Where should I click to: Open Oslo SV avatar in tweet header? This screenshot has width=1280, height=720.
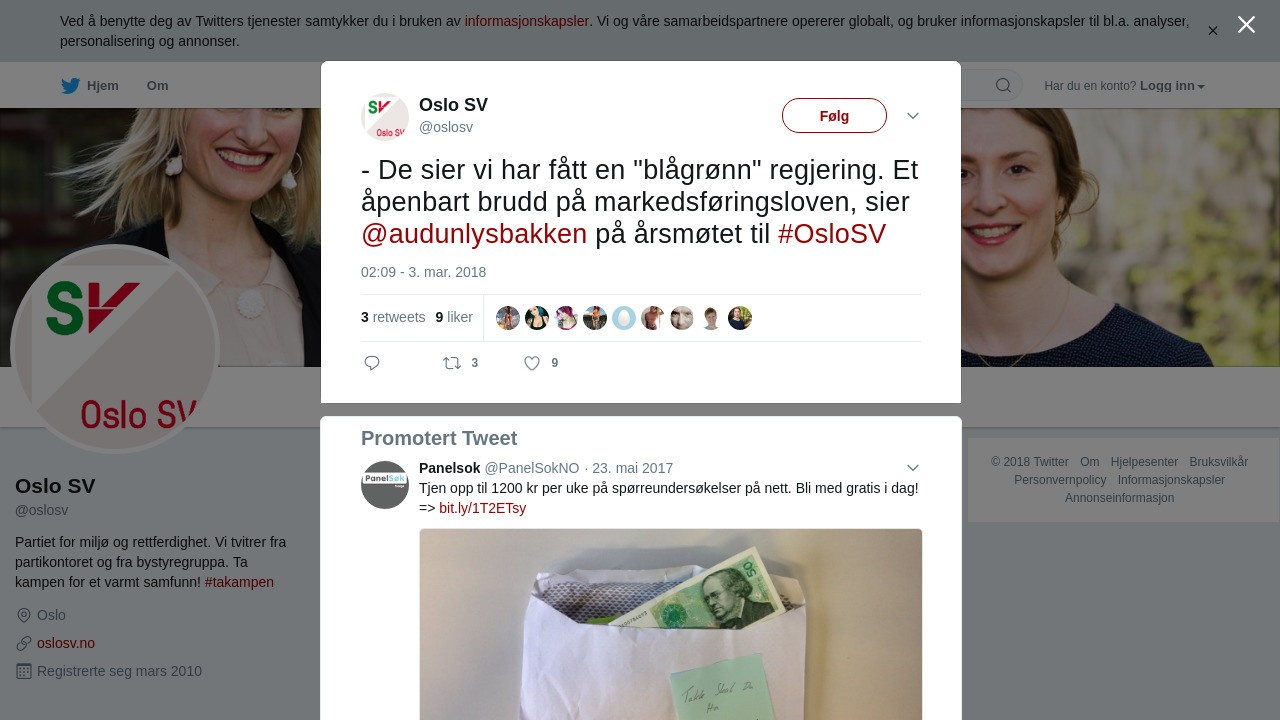[x=385, y=117]
